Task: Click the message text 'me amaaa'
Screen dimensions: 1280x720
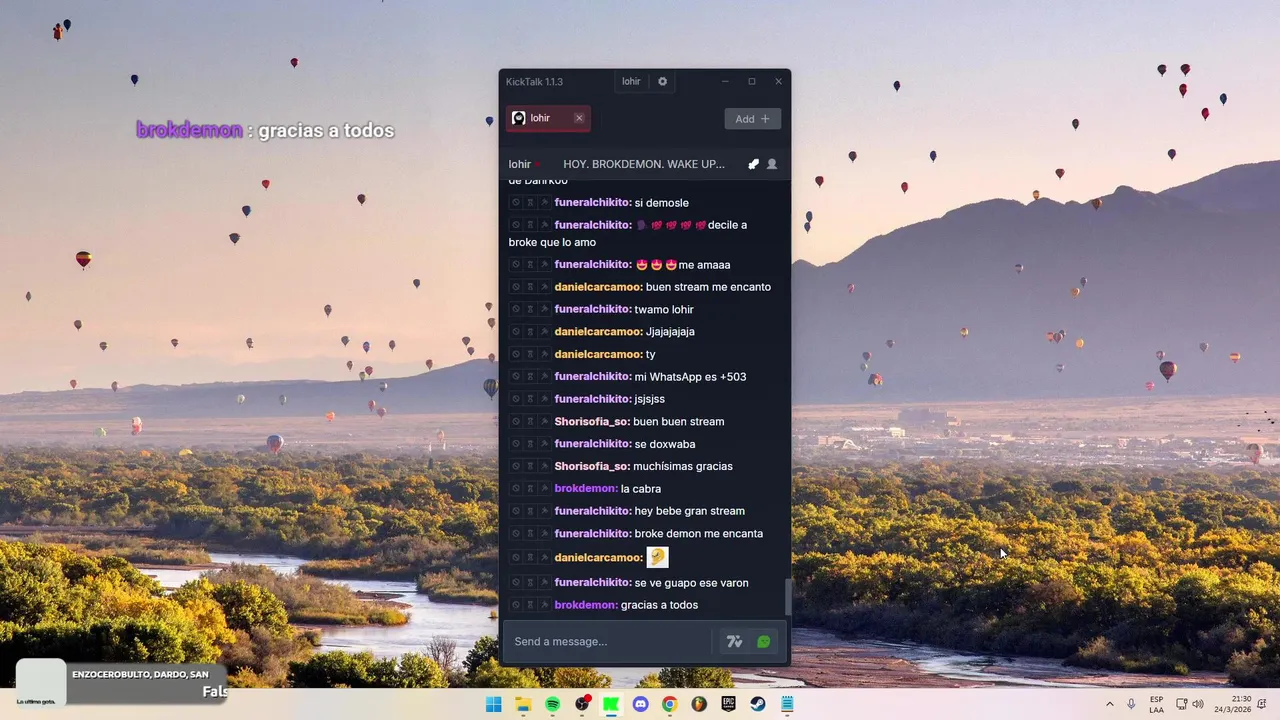Action: click(705, 265)
